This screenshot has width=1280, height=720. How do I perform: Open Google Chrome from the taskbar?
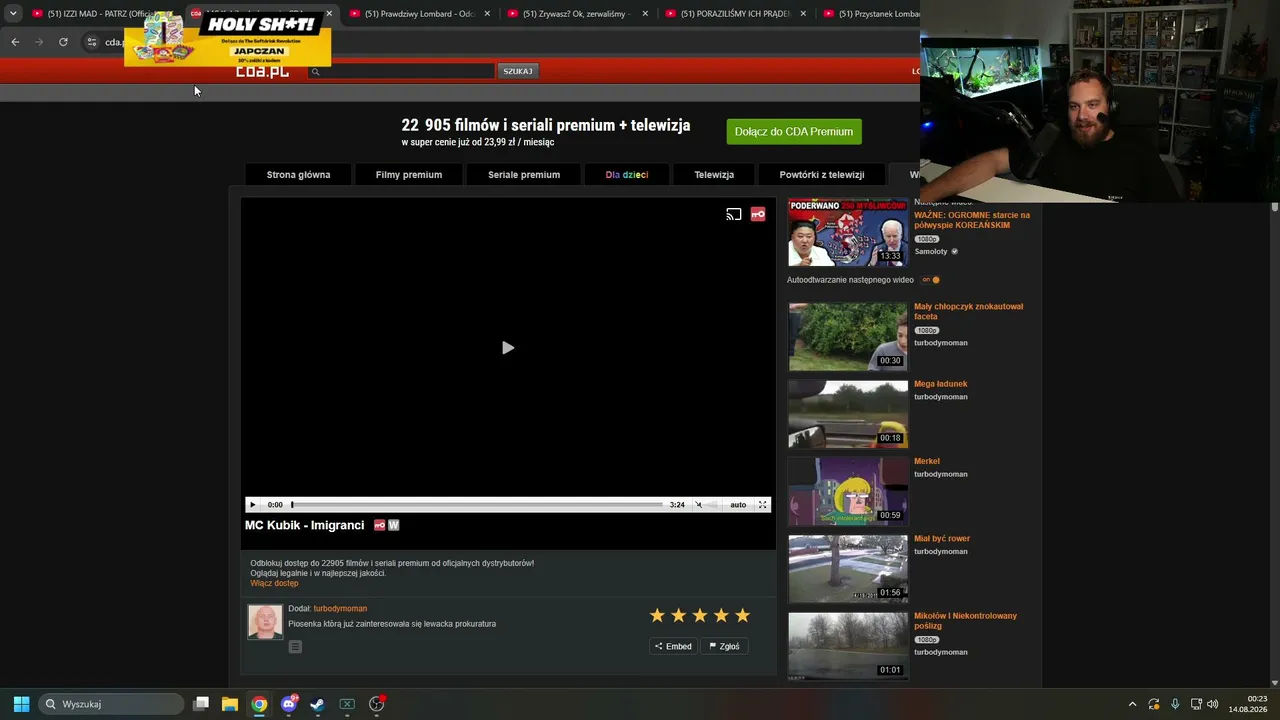259,704
